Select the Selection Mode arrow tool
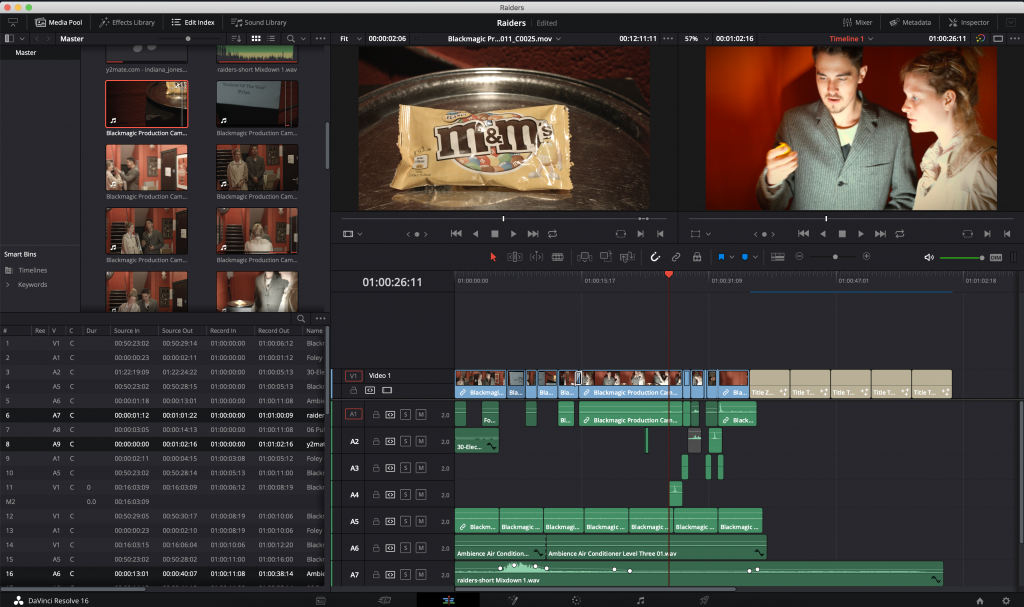The height and width of the screenshot is (607, 1024). [493, 257]
